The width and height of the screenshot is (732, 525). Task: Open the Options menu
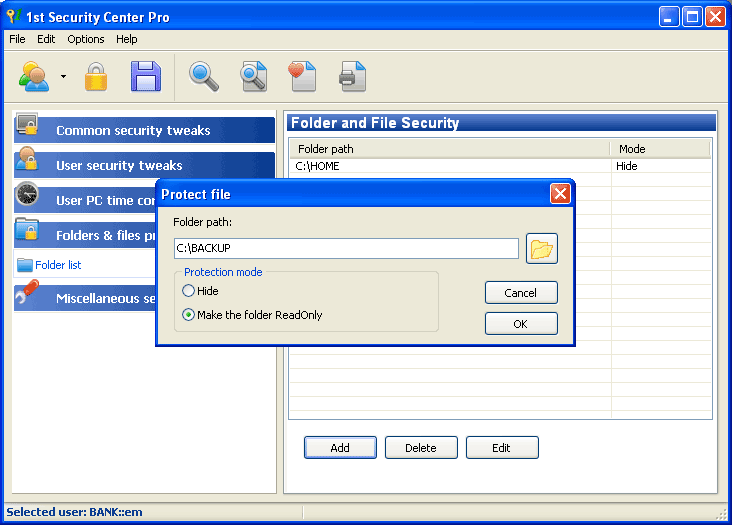[x=85, y=39]
